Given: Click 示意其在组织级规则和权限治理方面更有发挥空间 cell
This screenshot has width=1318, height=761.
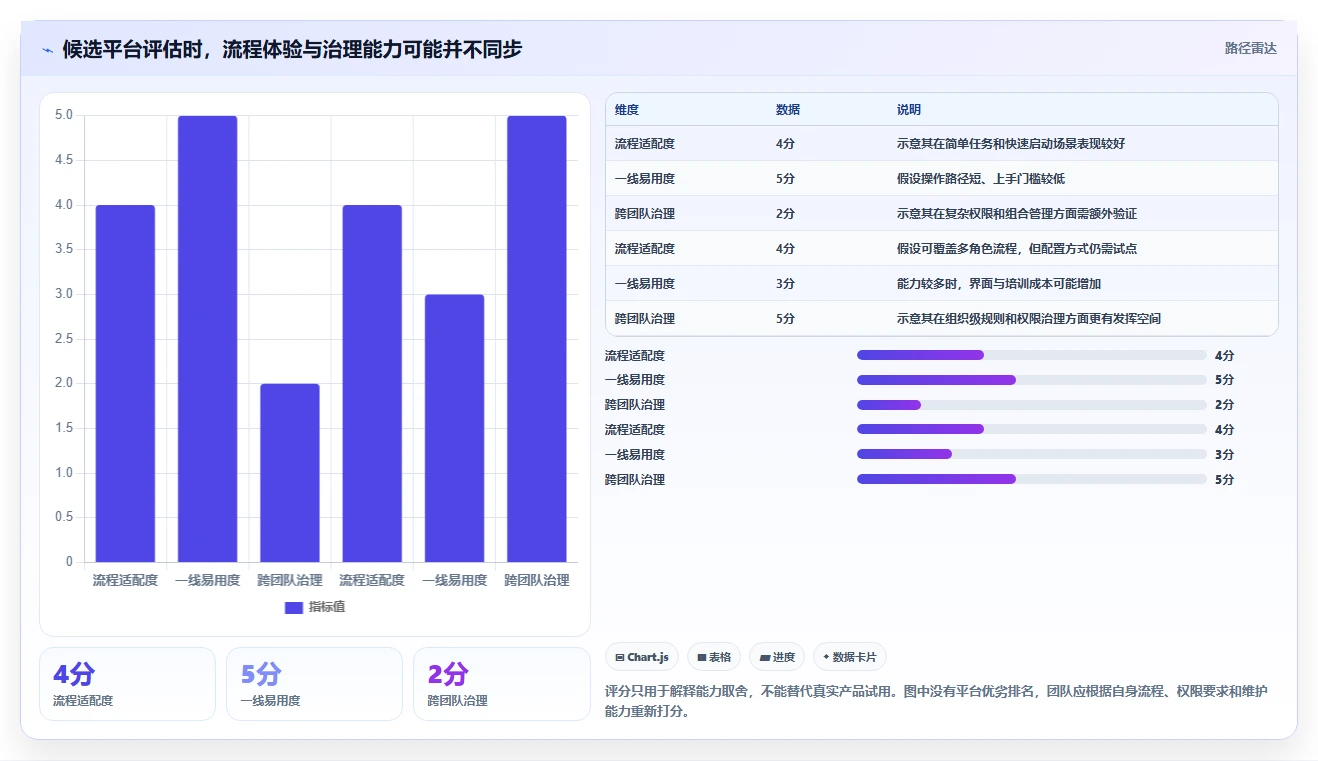Looking at the screenshot, I should point(1029,319).
